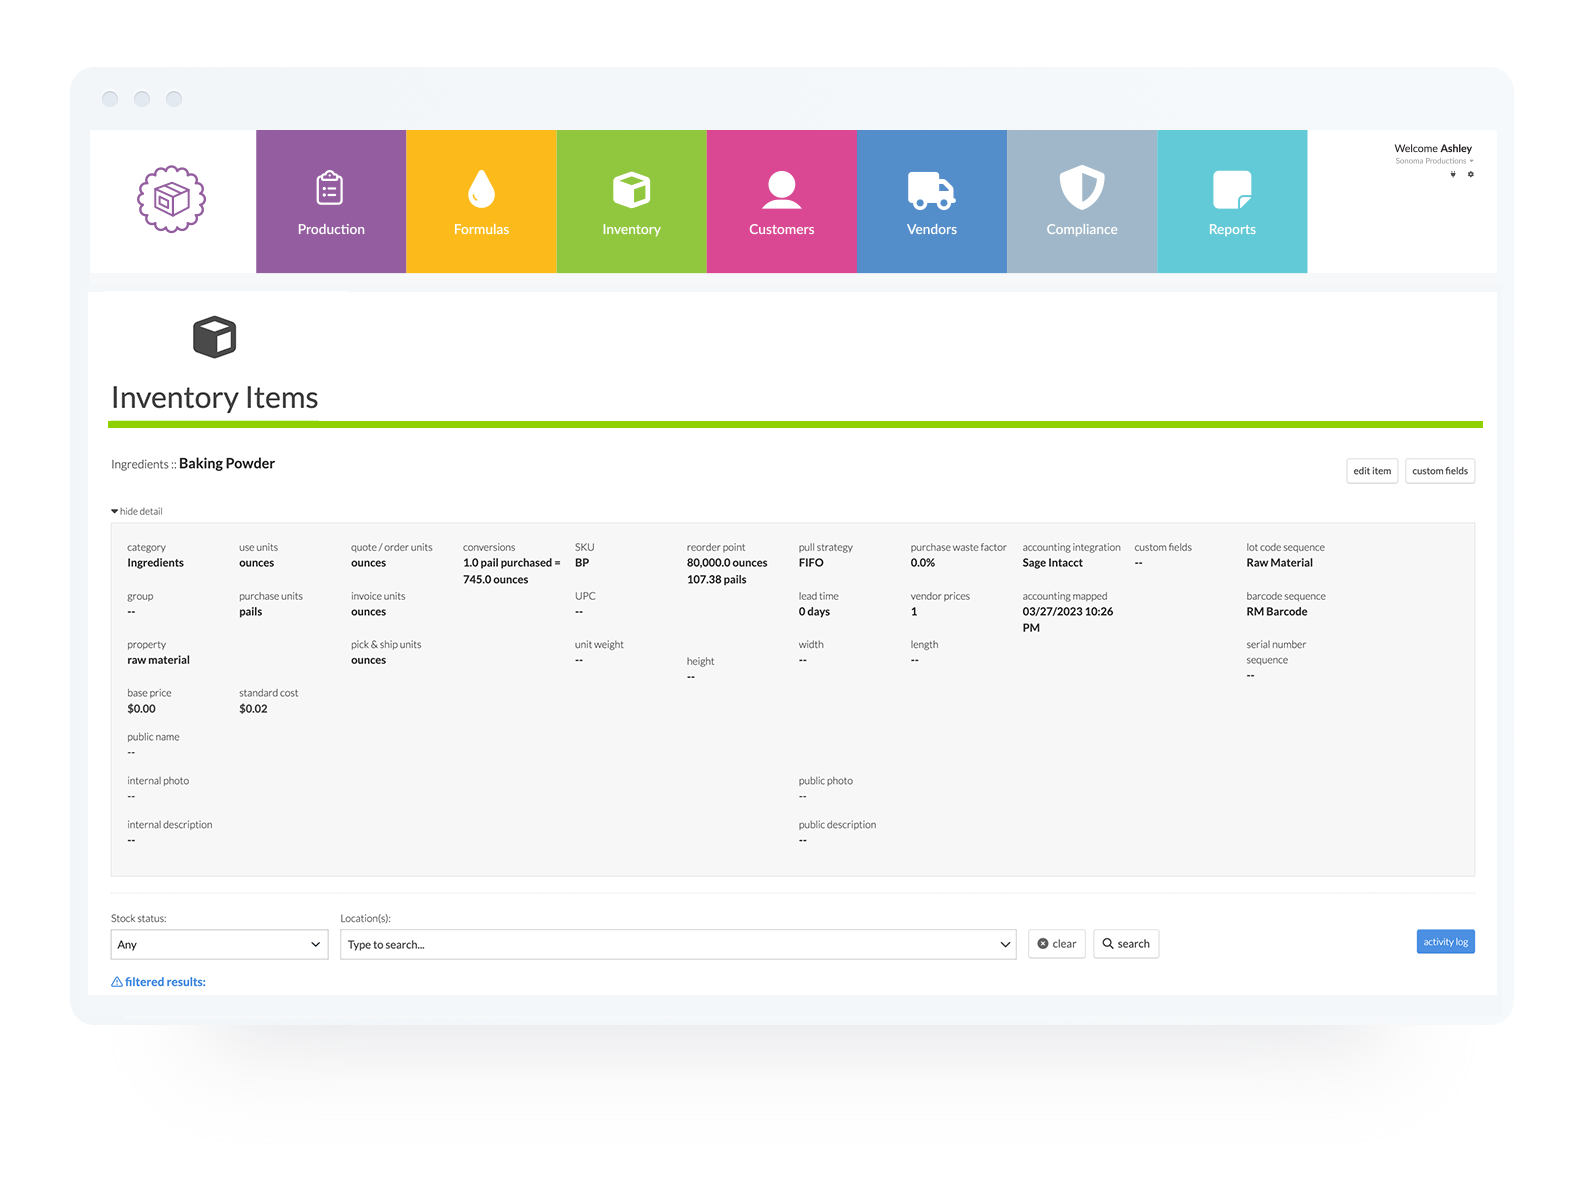This screenshot has height=1193, width=1584.
Task: Open the activity log
Action: pos(1445,942)
